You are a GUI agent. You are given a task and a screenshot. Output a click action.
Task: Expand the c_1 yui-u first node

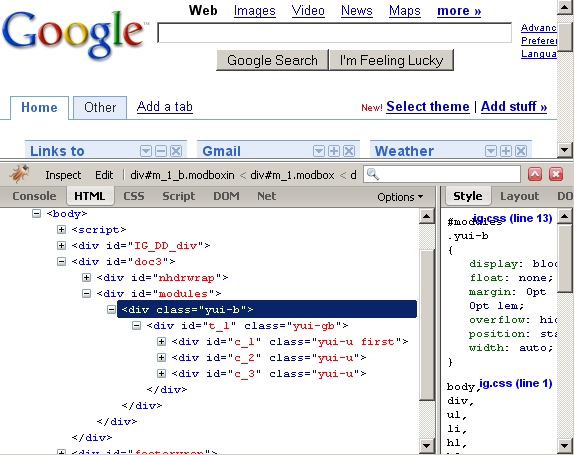pos(161,342)
